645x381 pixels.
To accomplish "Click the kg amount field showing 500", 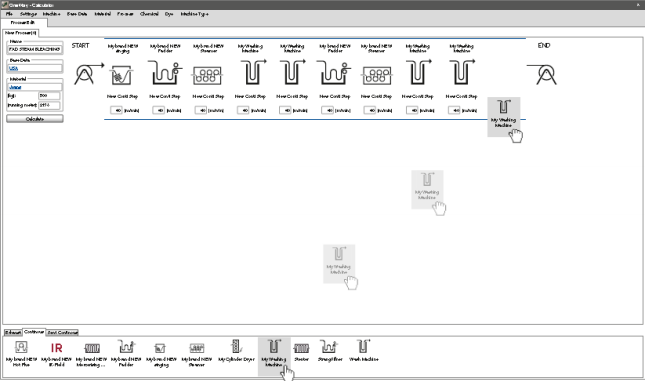I will click(49, 96).
